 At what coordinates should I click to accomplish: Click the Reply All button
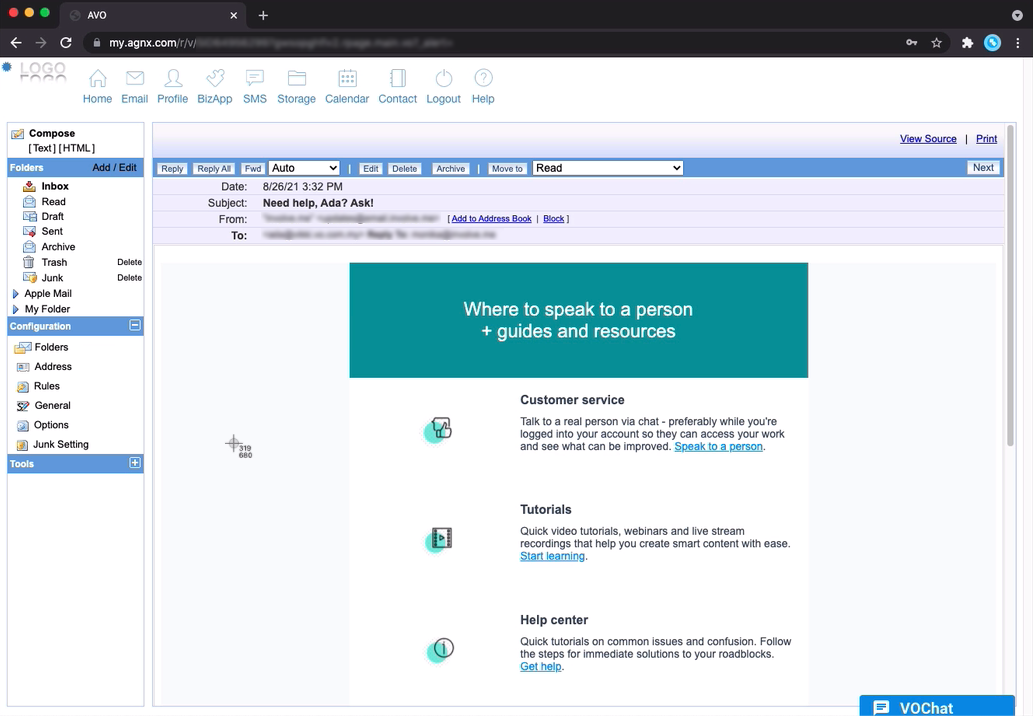[x=213, y=169]
